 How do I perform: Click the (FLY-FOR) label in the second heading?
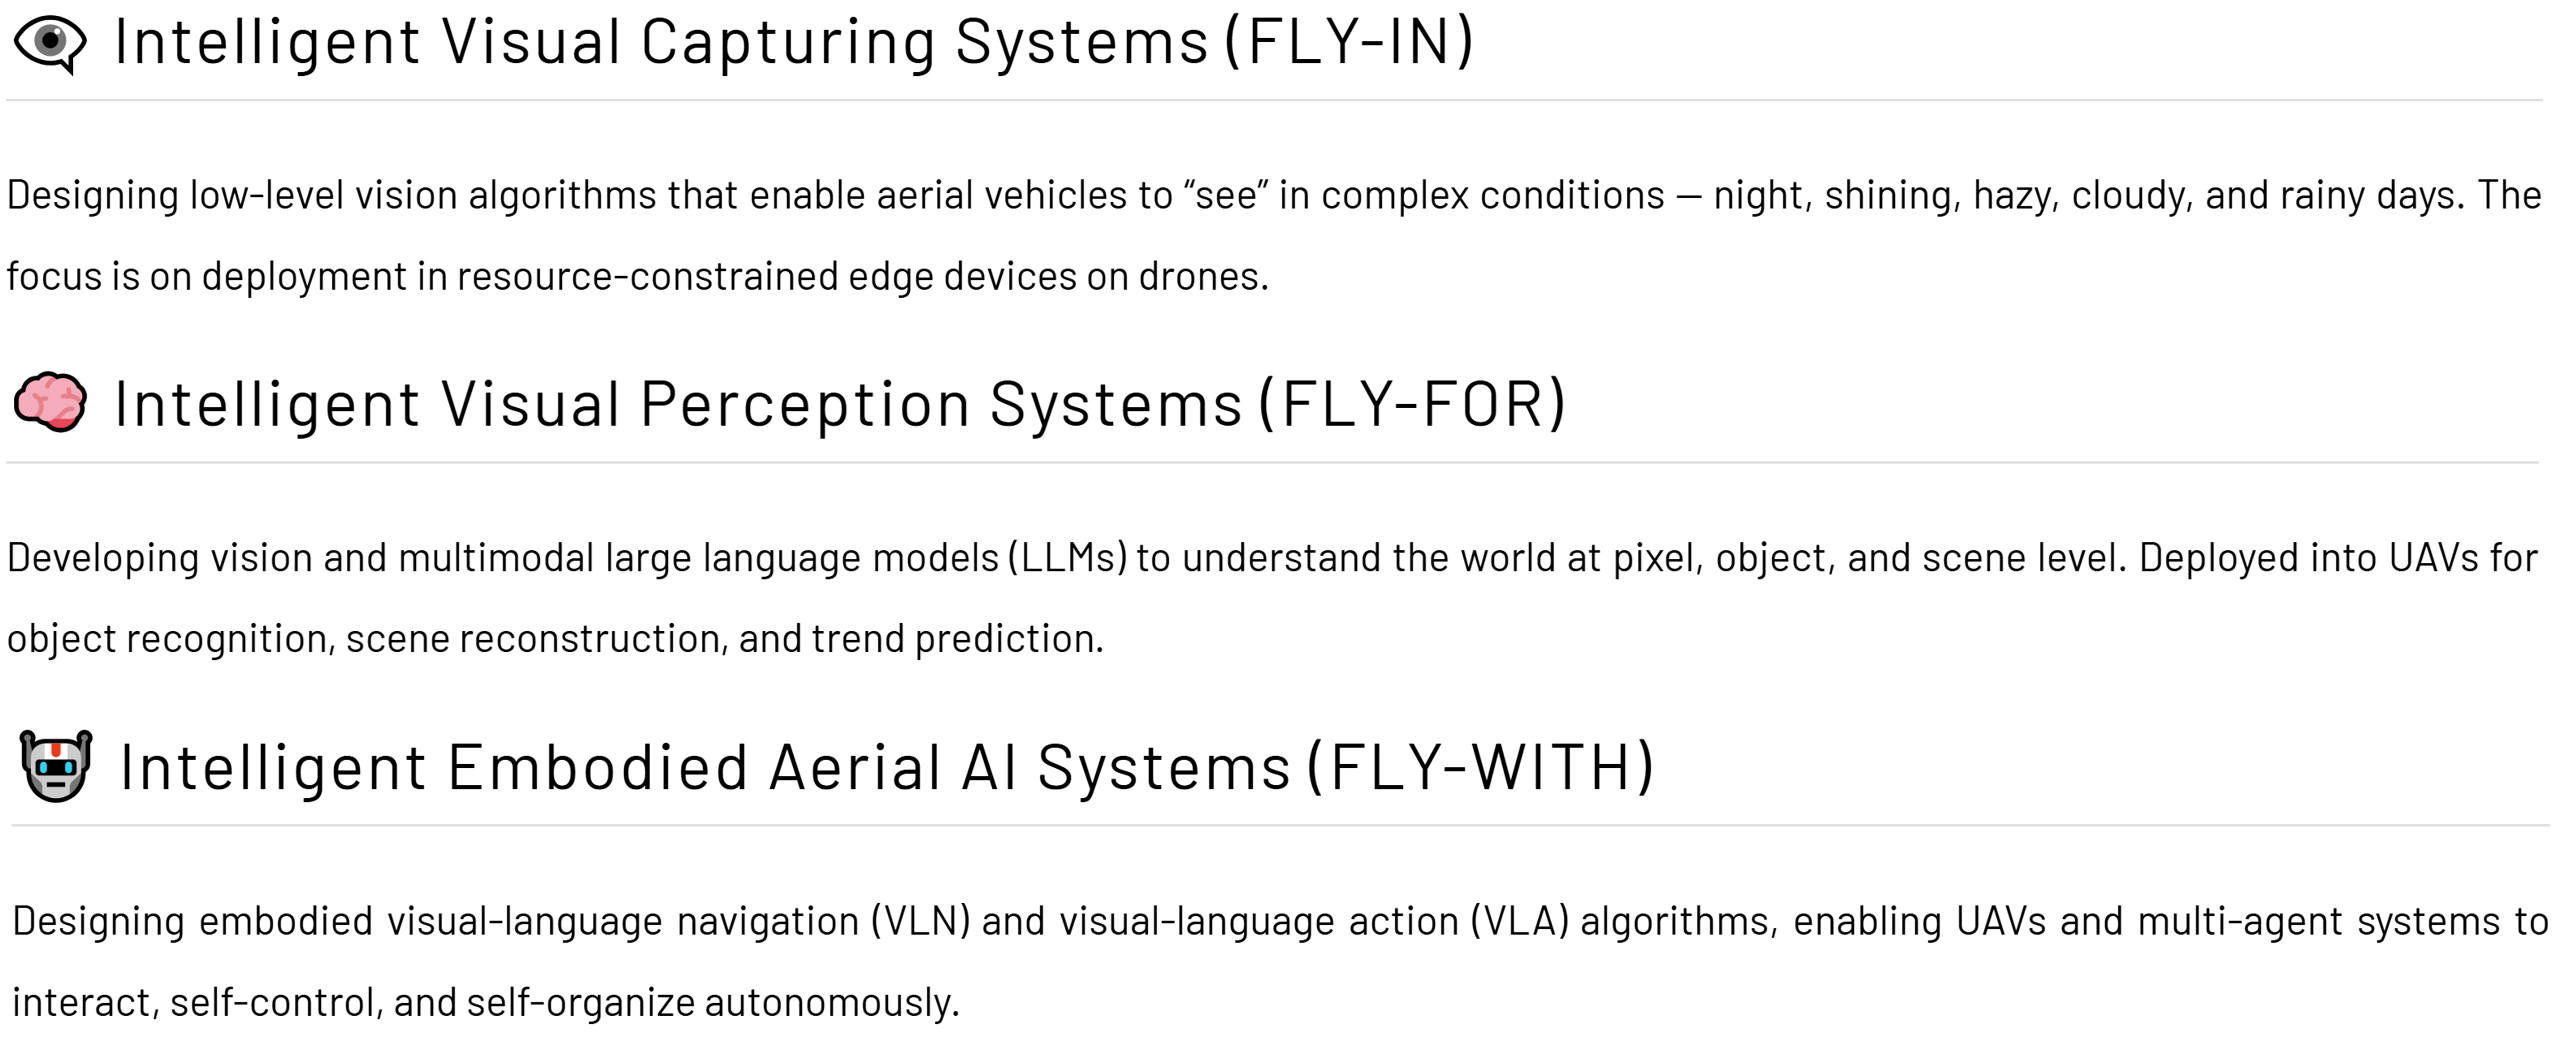tap(1412, 405)
